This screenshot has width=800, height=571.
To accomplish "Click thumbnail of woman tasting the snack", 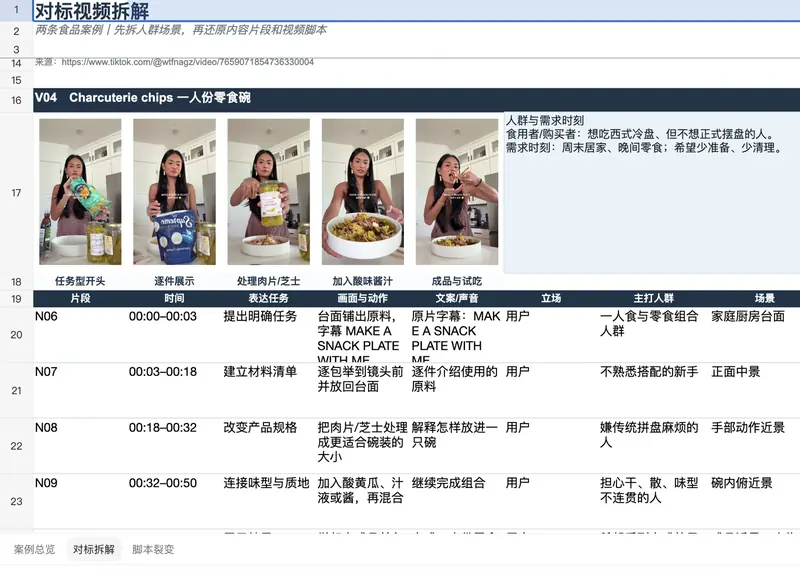I will coord(457,192).
